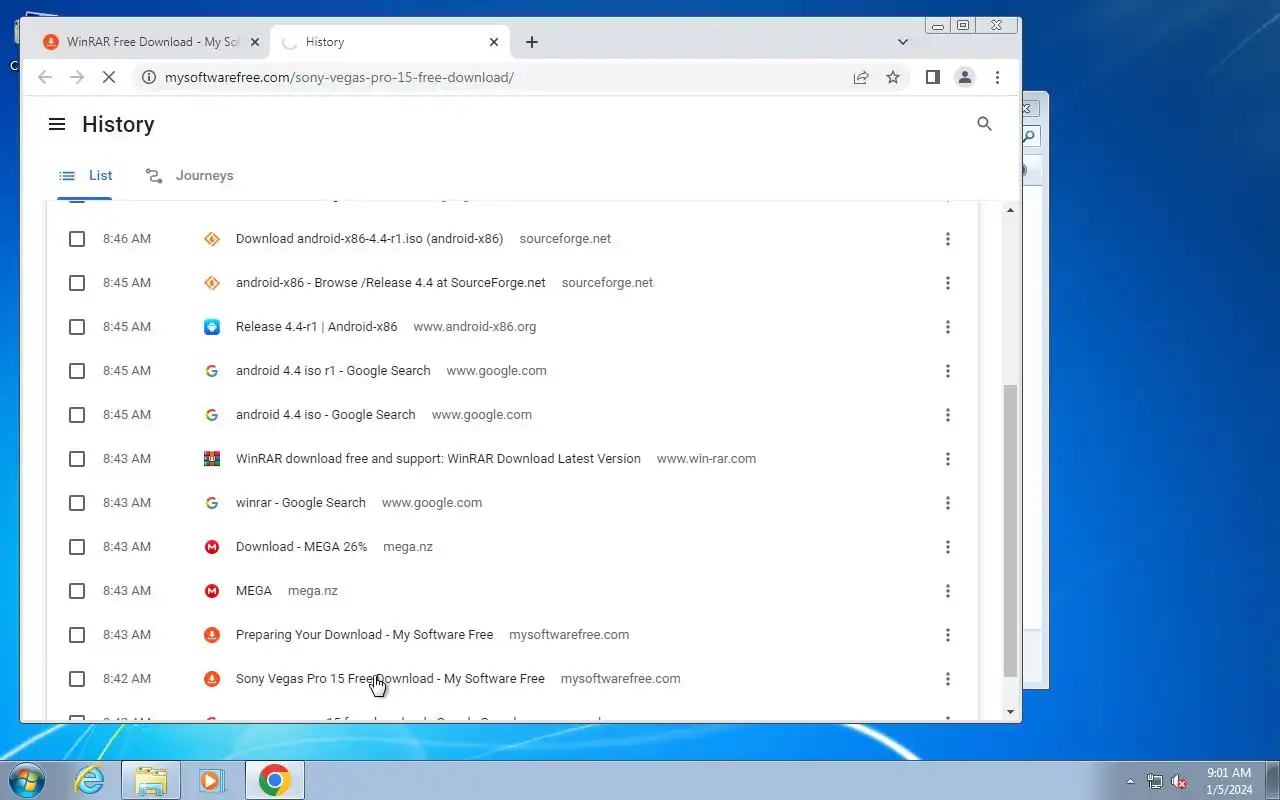Check the Preparing Your Download entry
1280x800 pixels.
click(77, 635)
